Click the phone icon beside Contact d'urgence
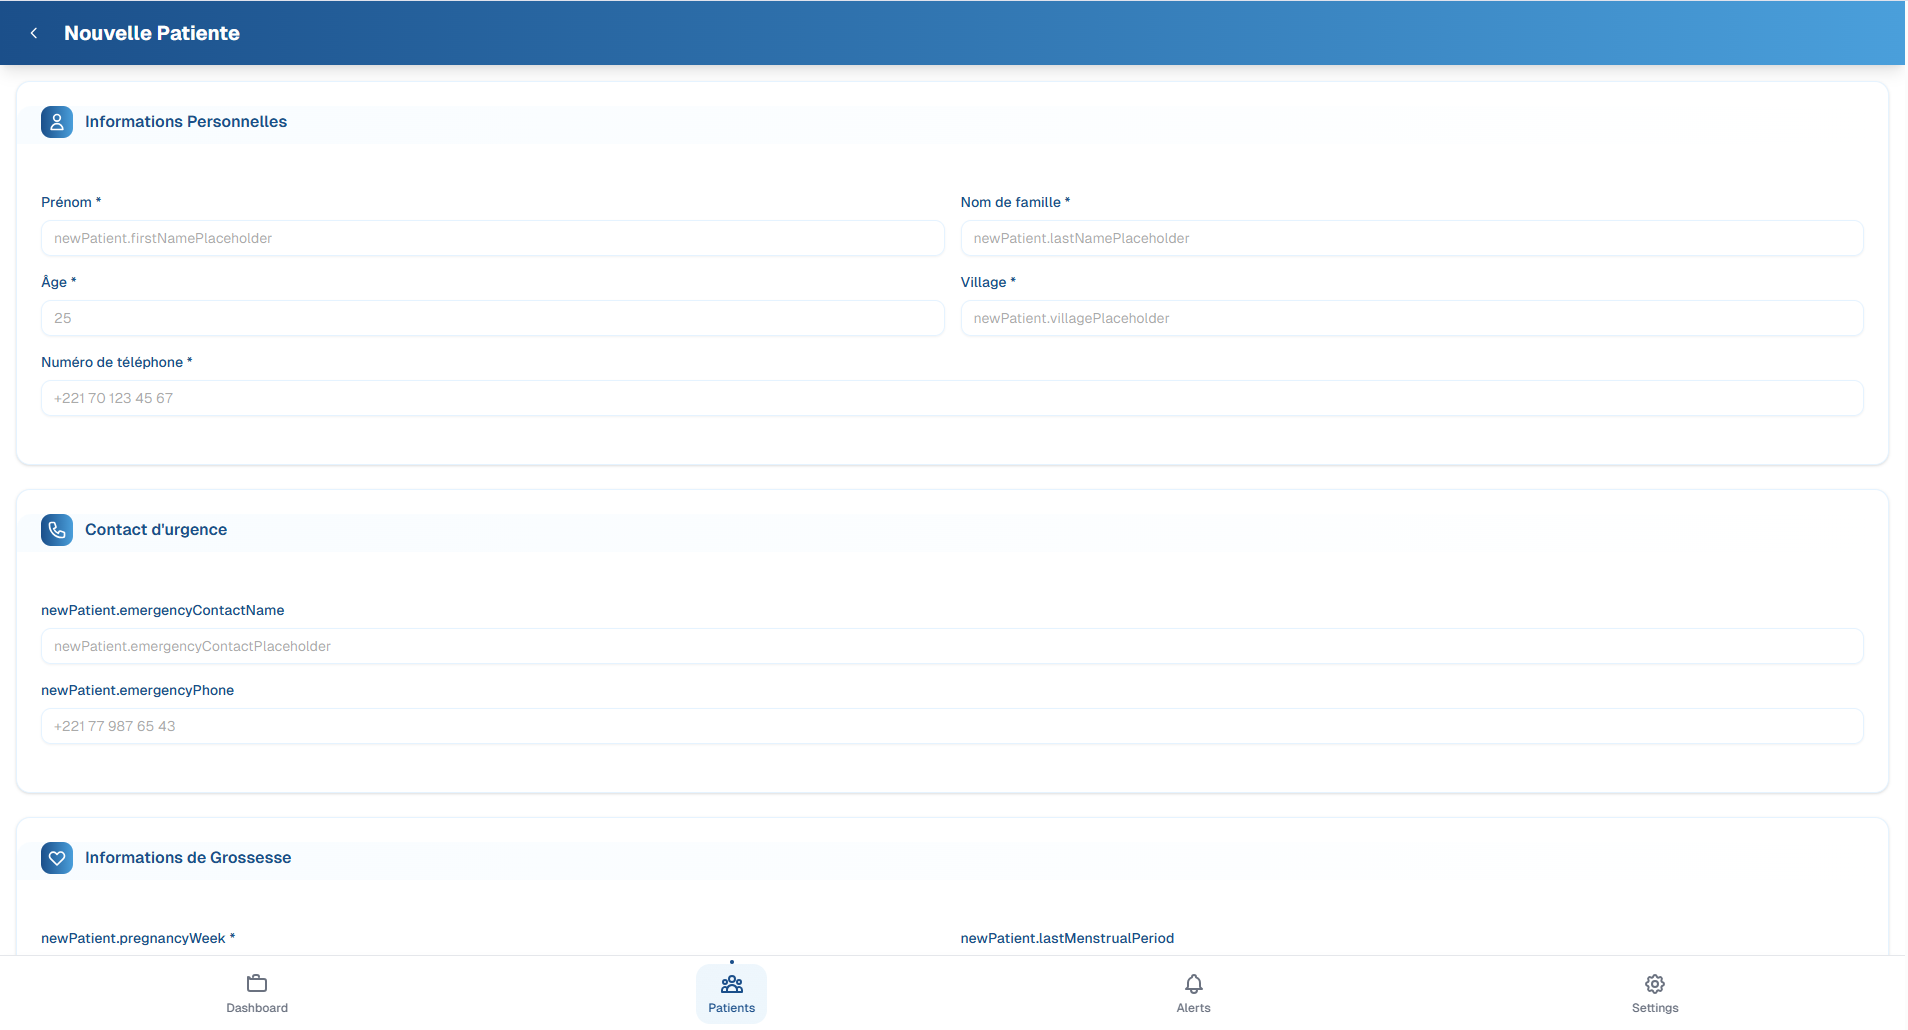The height and width of the screenshot is (1030, 1908). pos(56,530)
